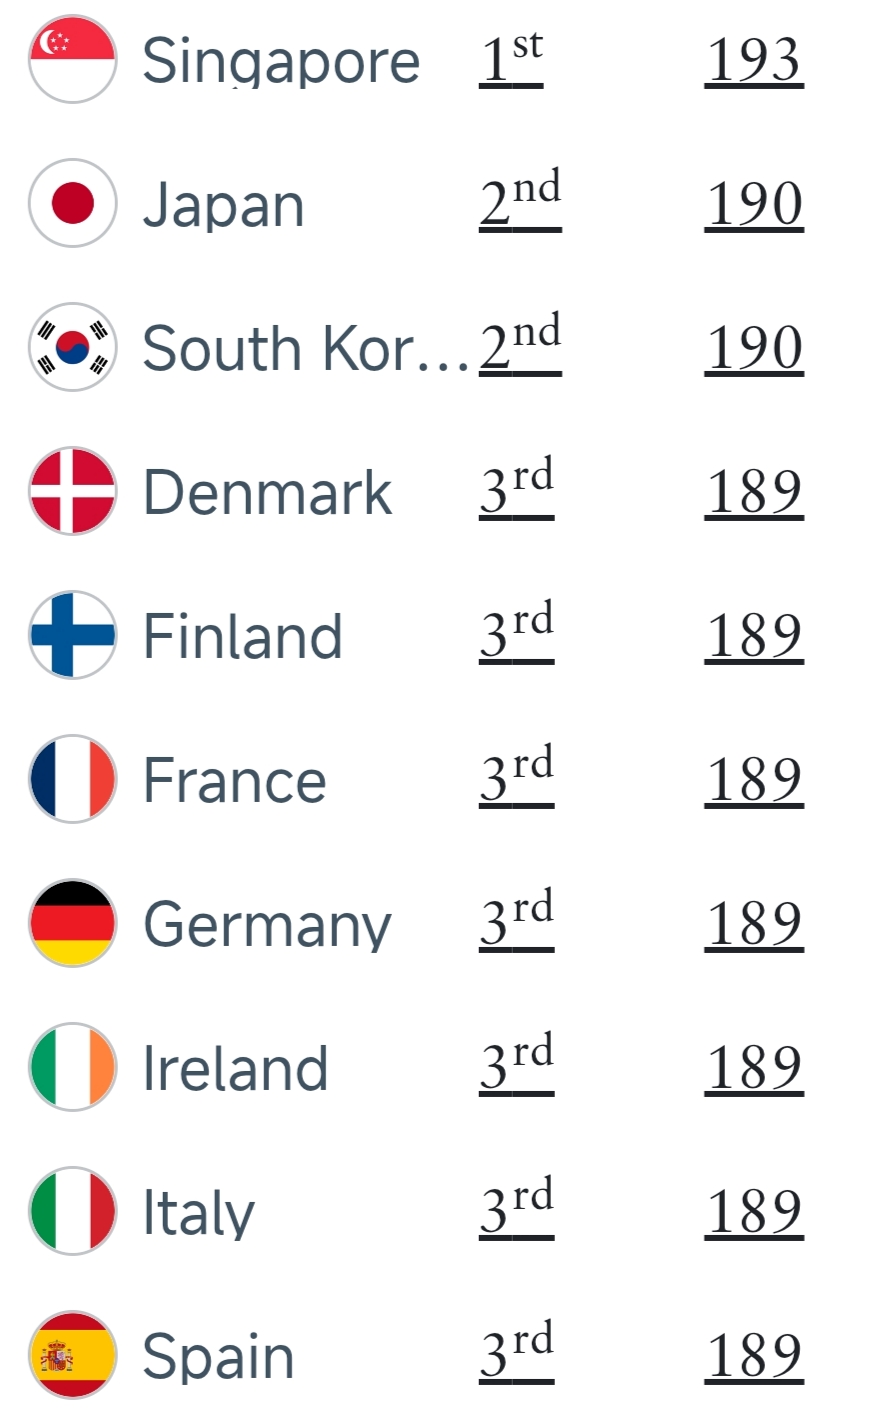Open Spain's 189 score link
This screenshot has width=887, height=1416.
point(754,1355)
